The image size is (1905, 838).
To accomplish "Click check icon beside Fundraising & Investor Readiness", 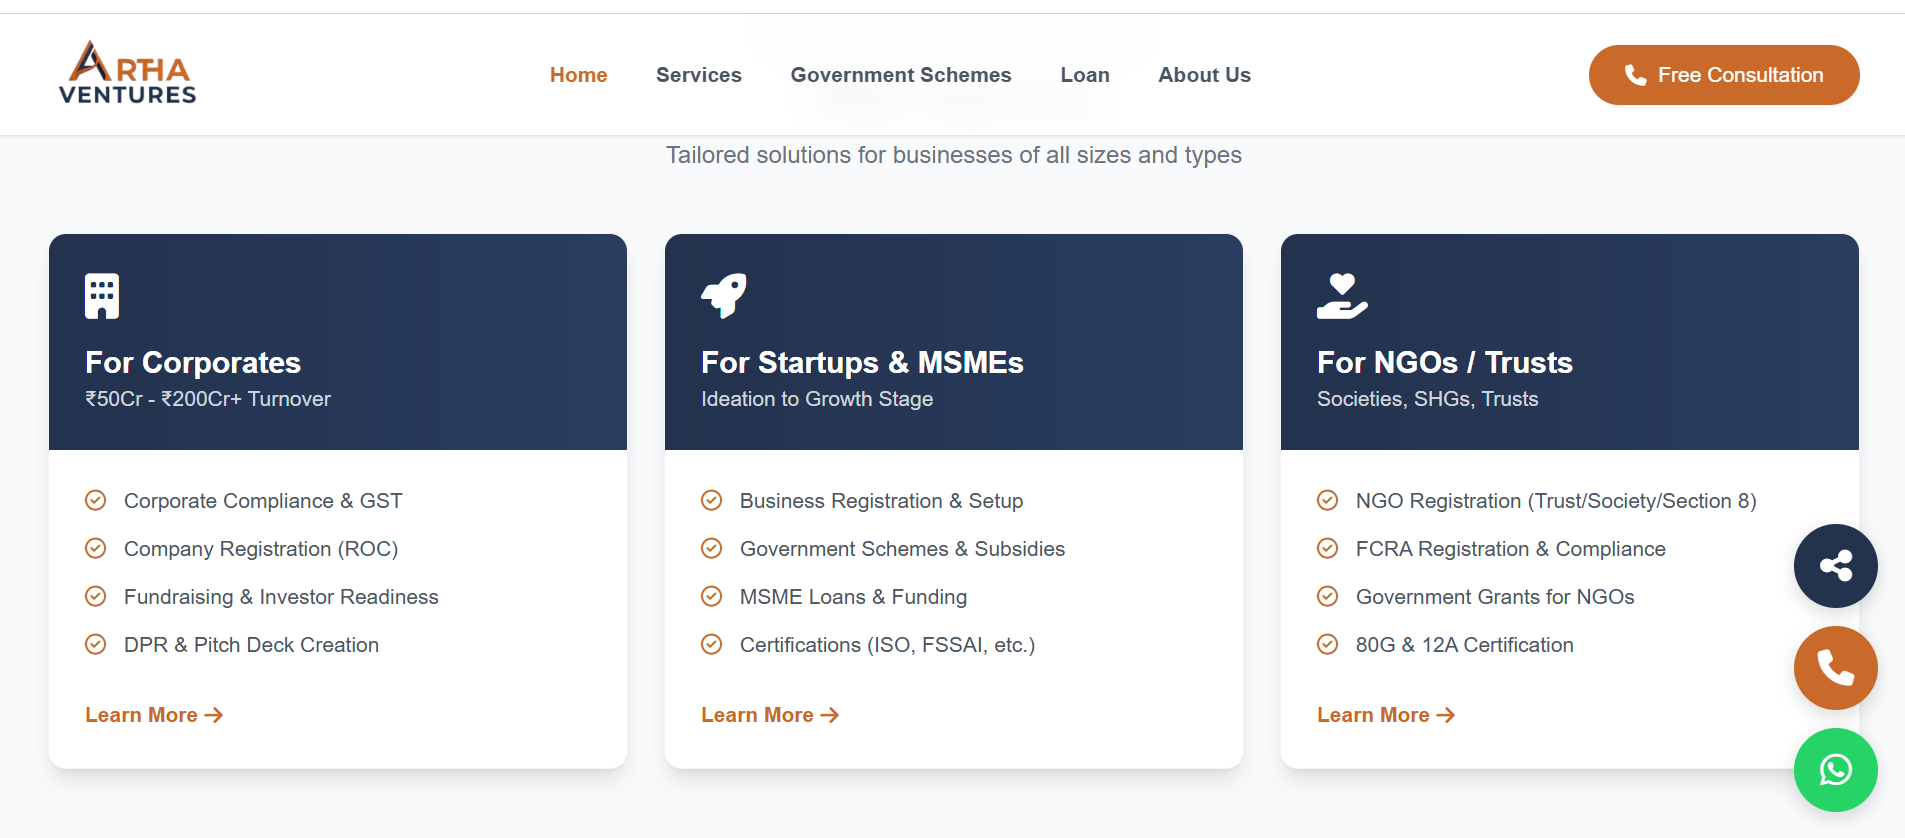I will click(x=96, y=596).
